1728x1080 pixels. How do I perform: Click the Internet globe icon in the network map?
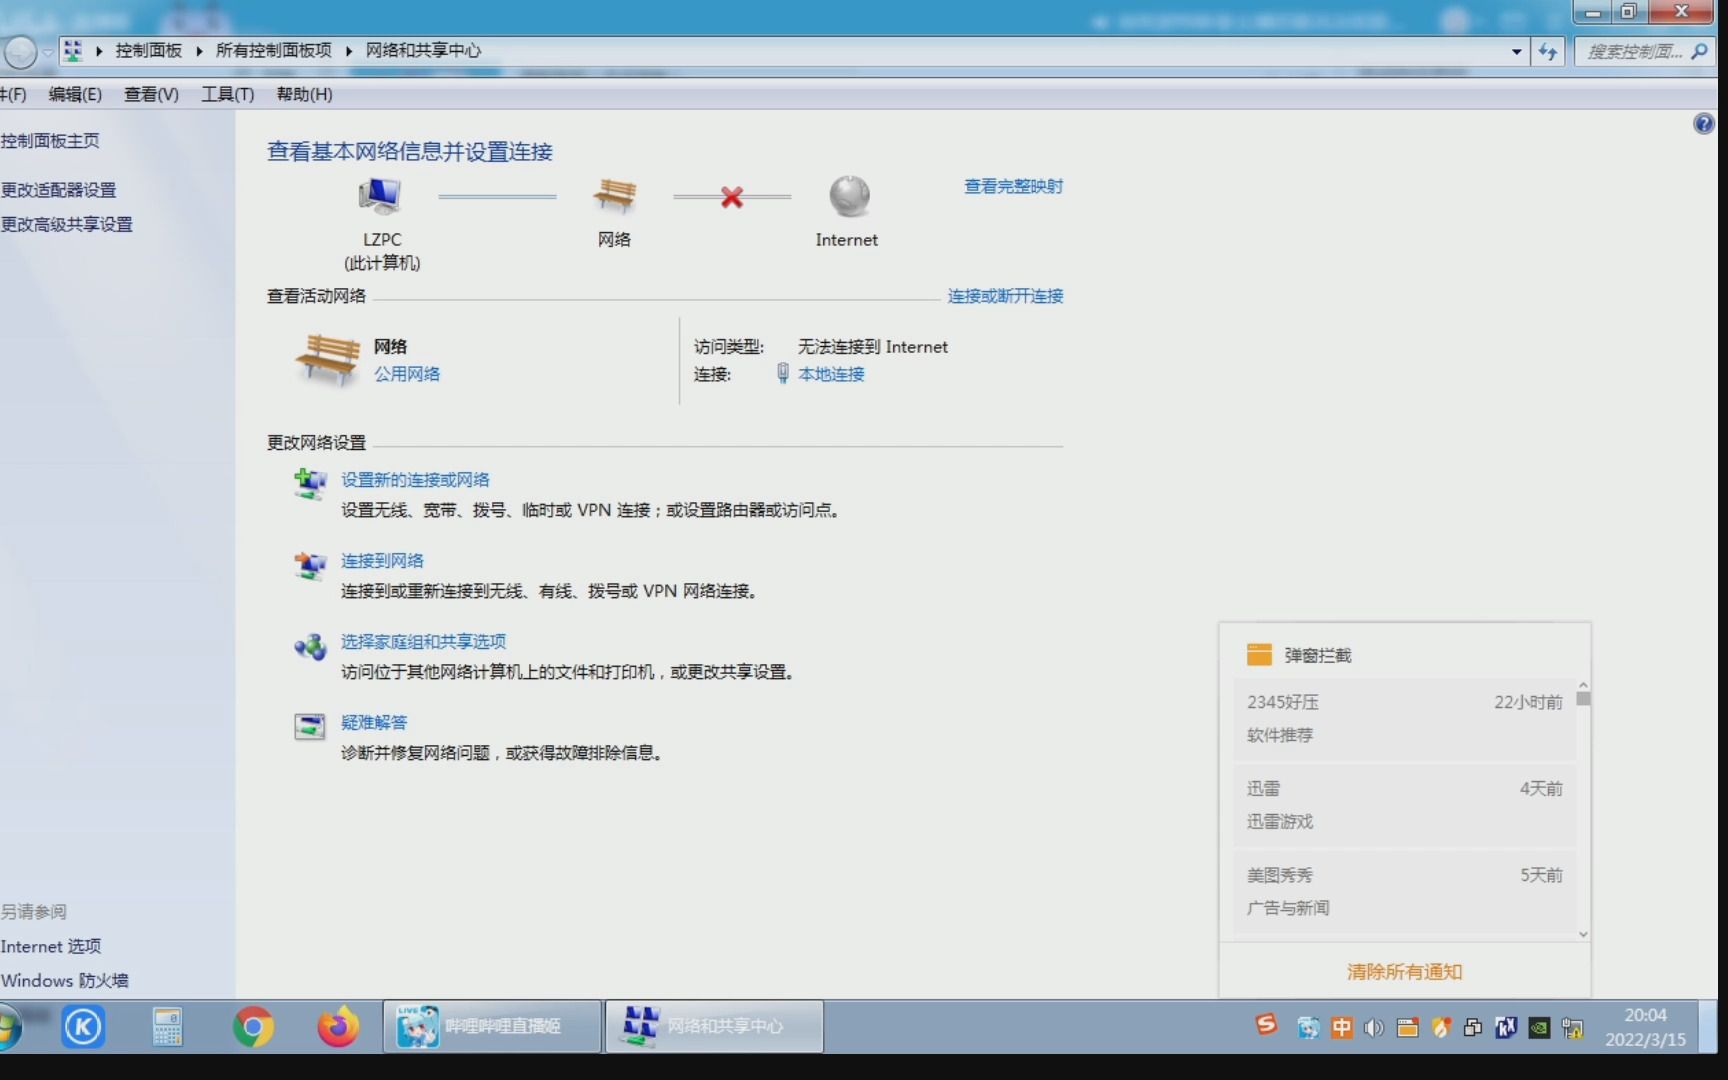pos(849,196)
